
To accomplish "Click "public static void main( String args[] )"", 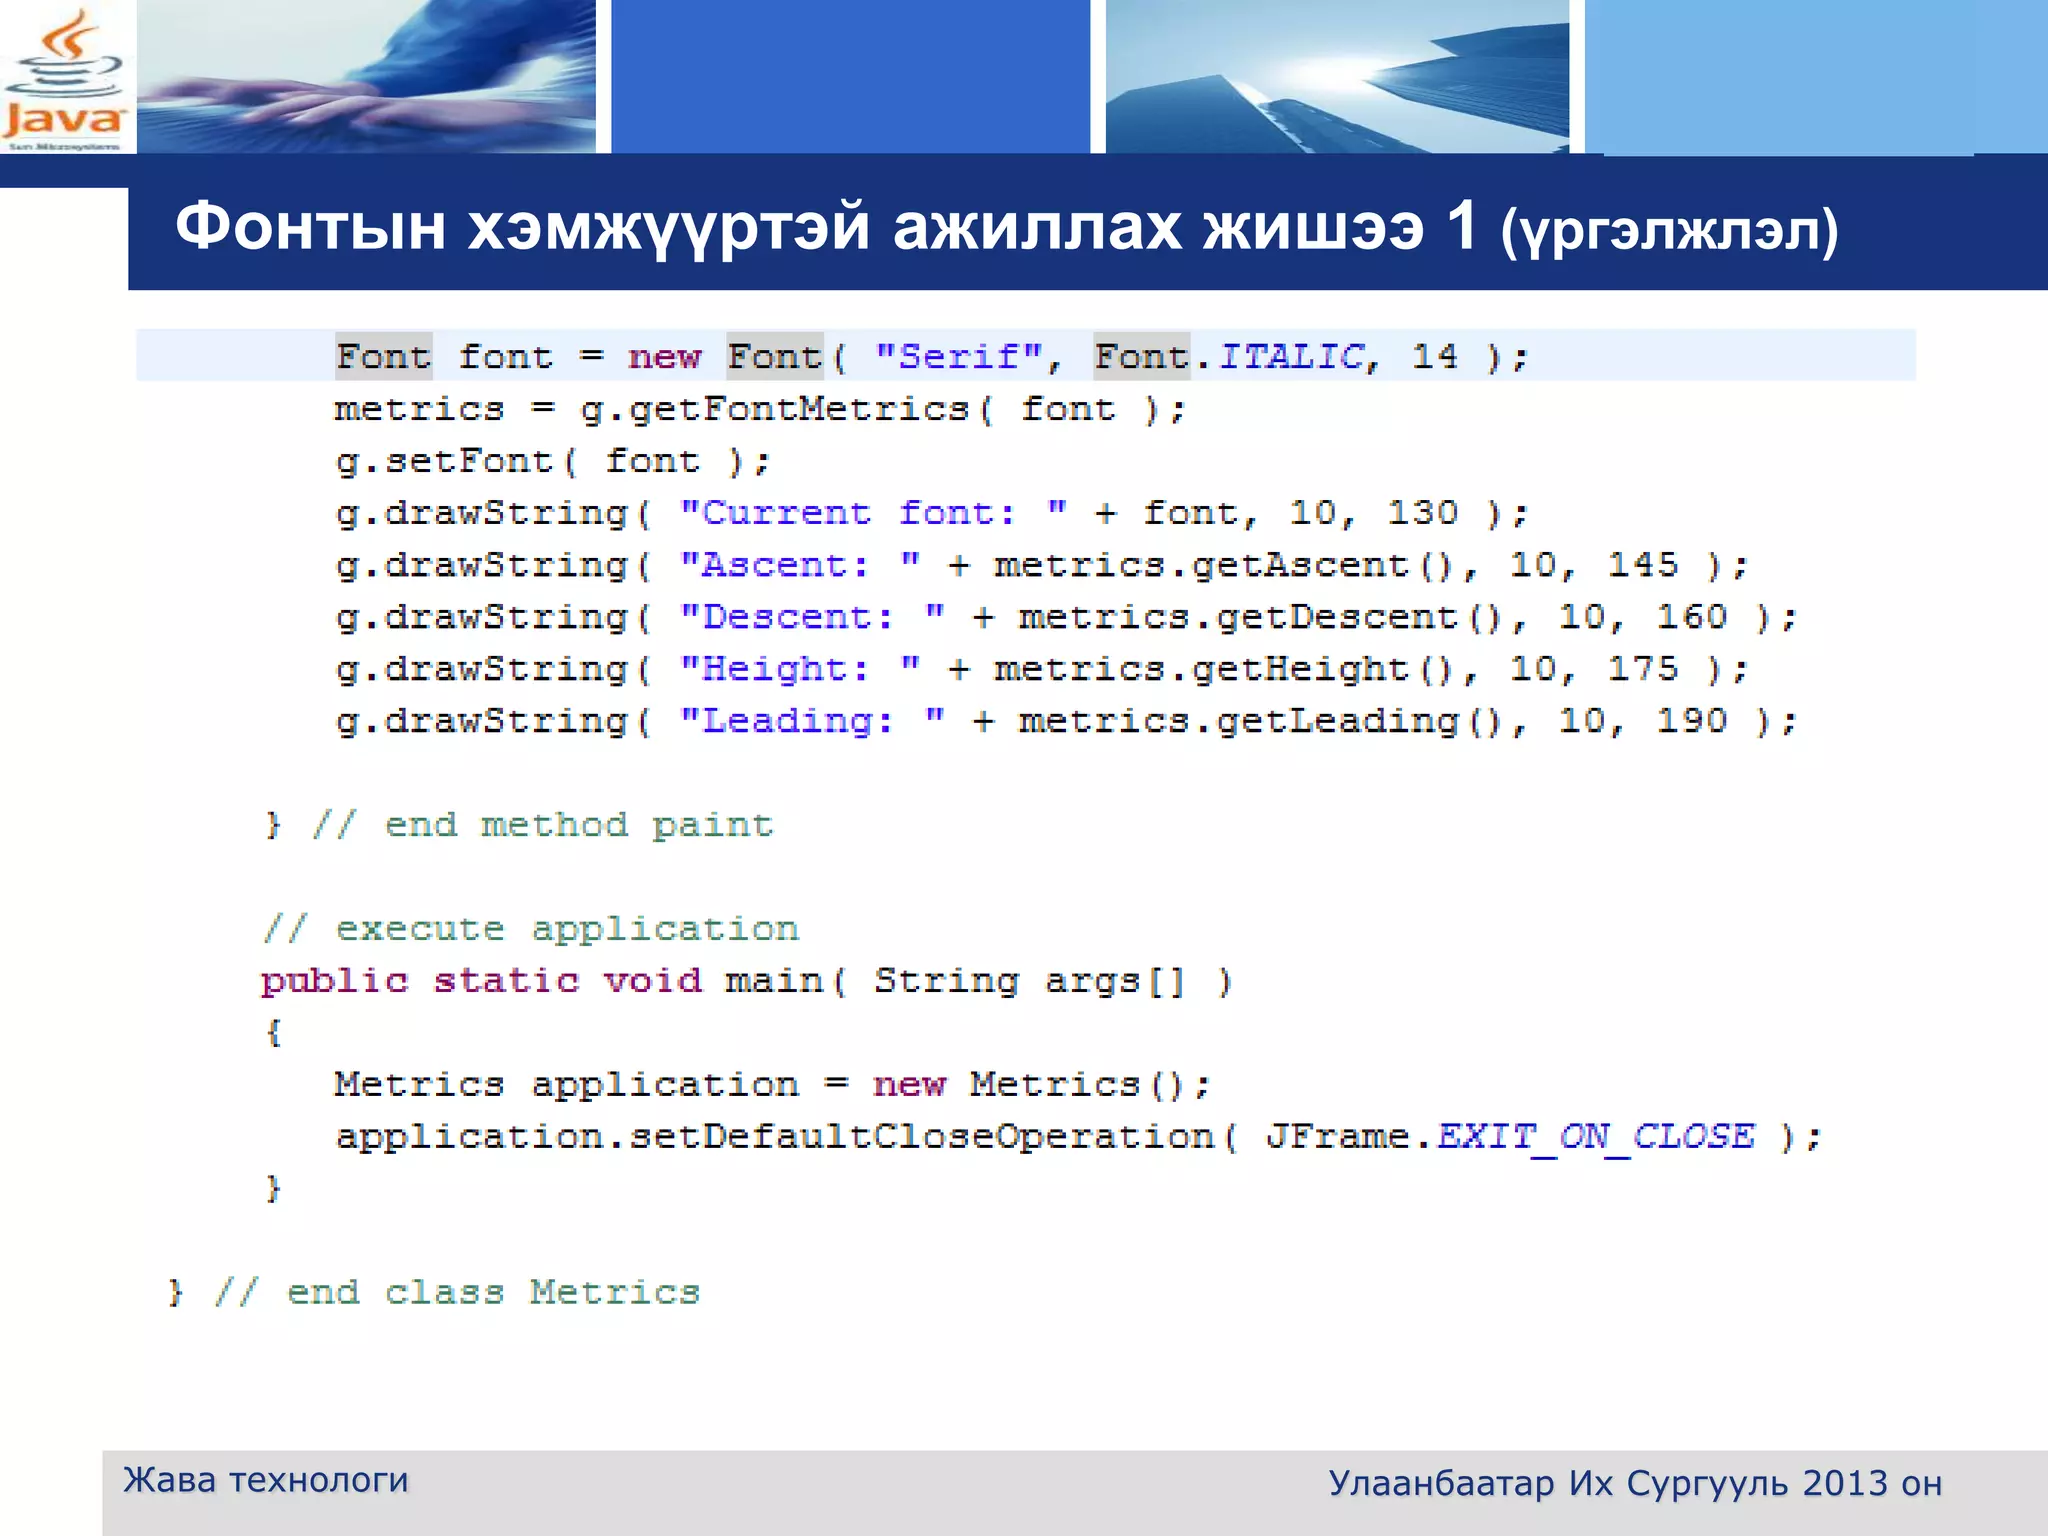I will click(x=747, y=982).
